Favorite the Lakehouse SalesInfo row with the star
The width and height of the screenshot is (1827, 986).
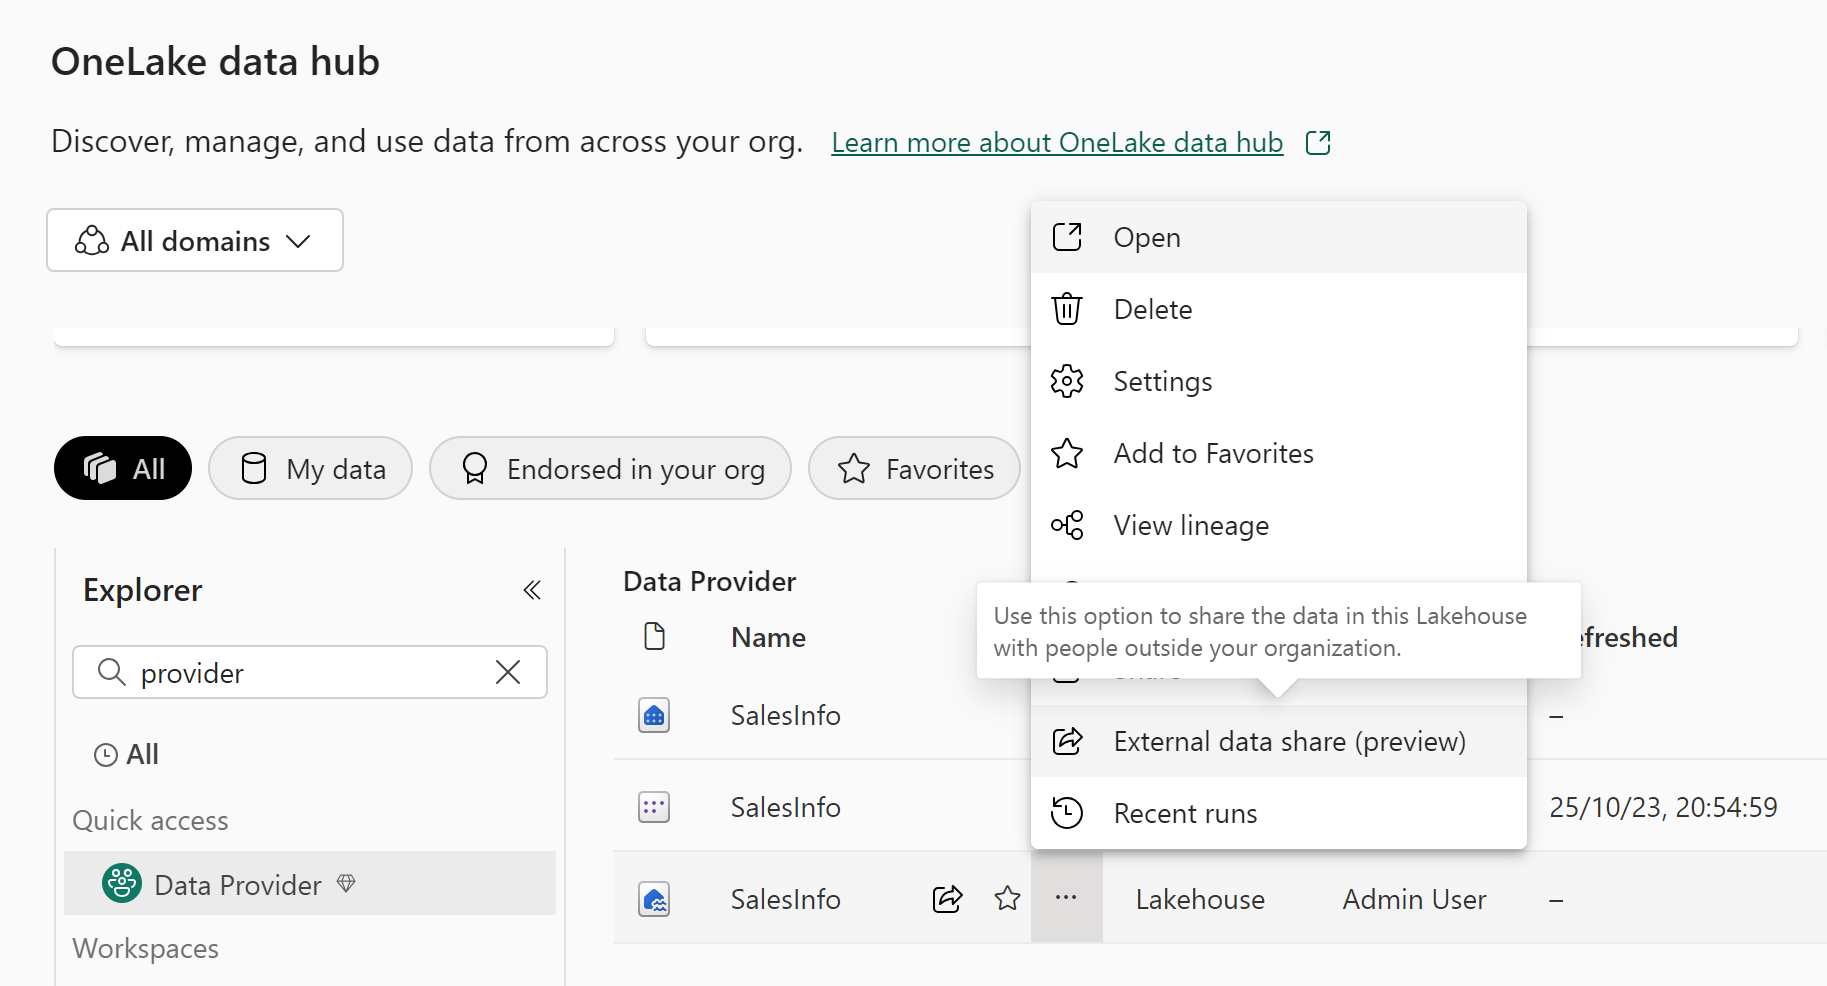point(1007,899)
